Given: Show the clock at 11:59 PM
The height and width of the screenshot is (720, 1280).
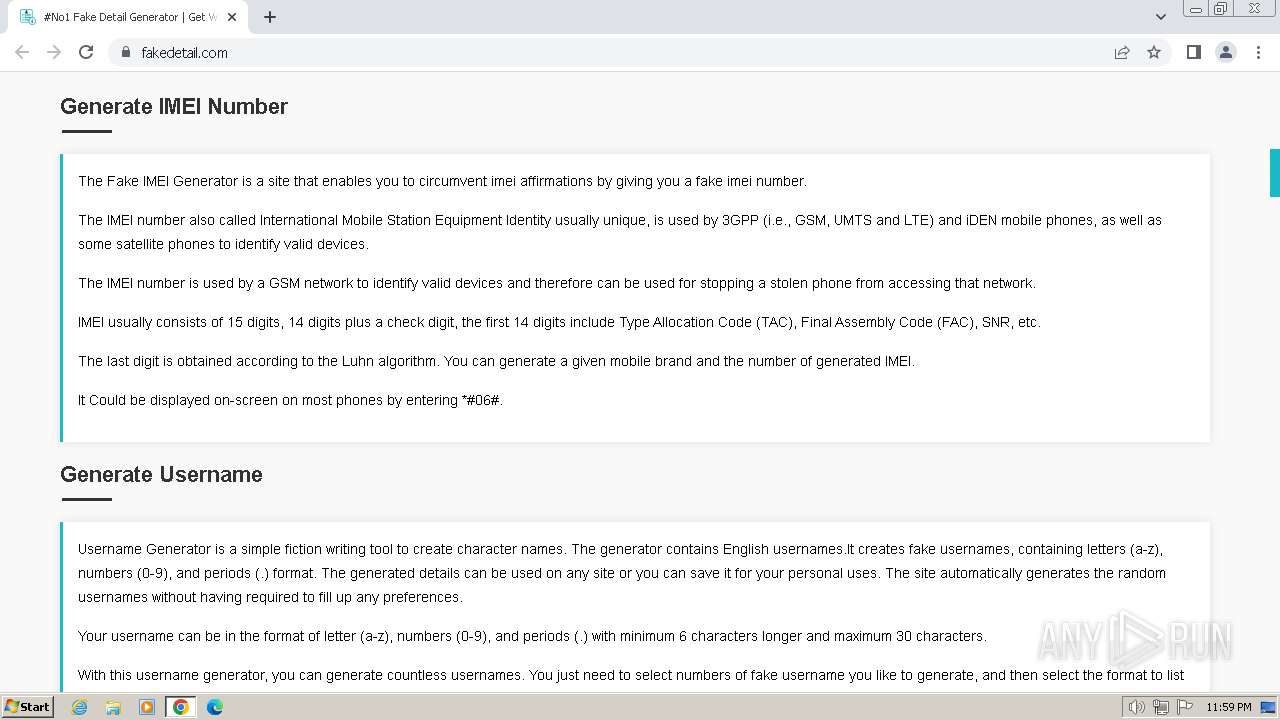Looking at the screenshot, I should (1228, 707).
